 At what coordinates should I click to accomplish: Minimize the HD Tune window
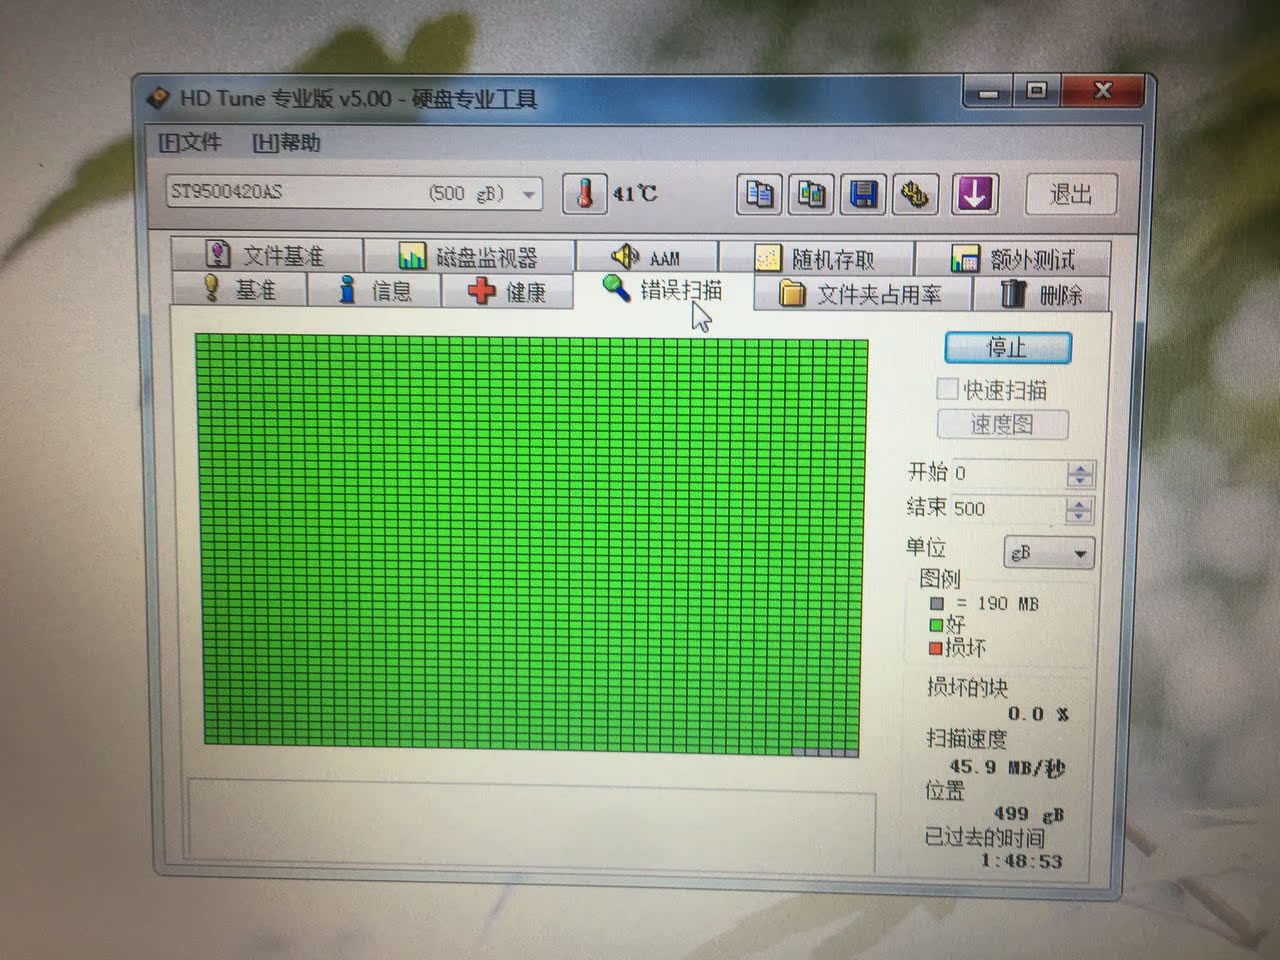(x=989, y=93)
